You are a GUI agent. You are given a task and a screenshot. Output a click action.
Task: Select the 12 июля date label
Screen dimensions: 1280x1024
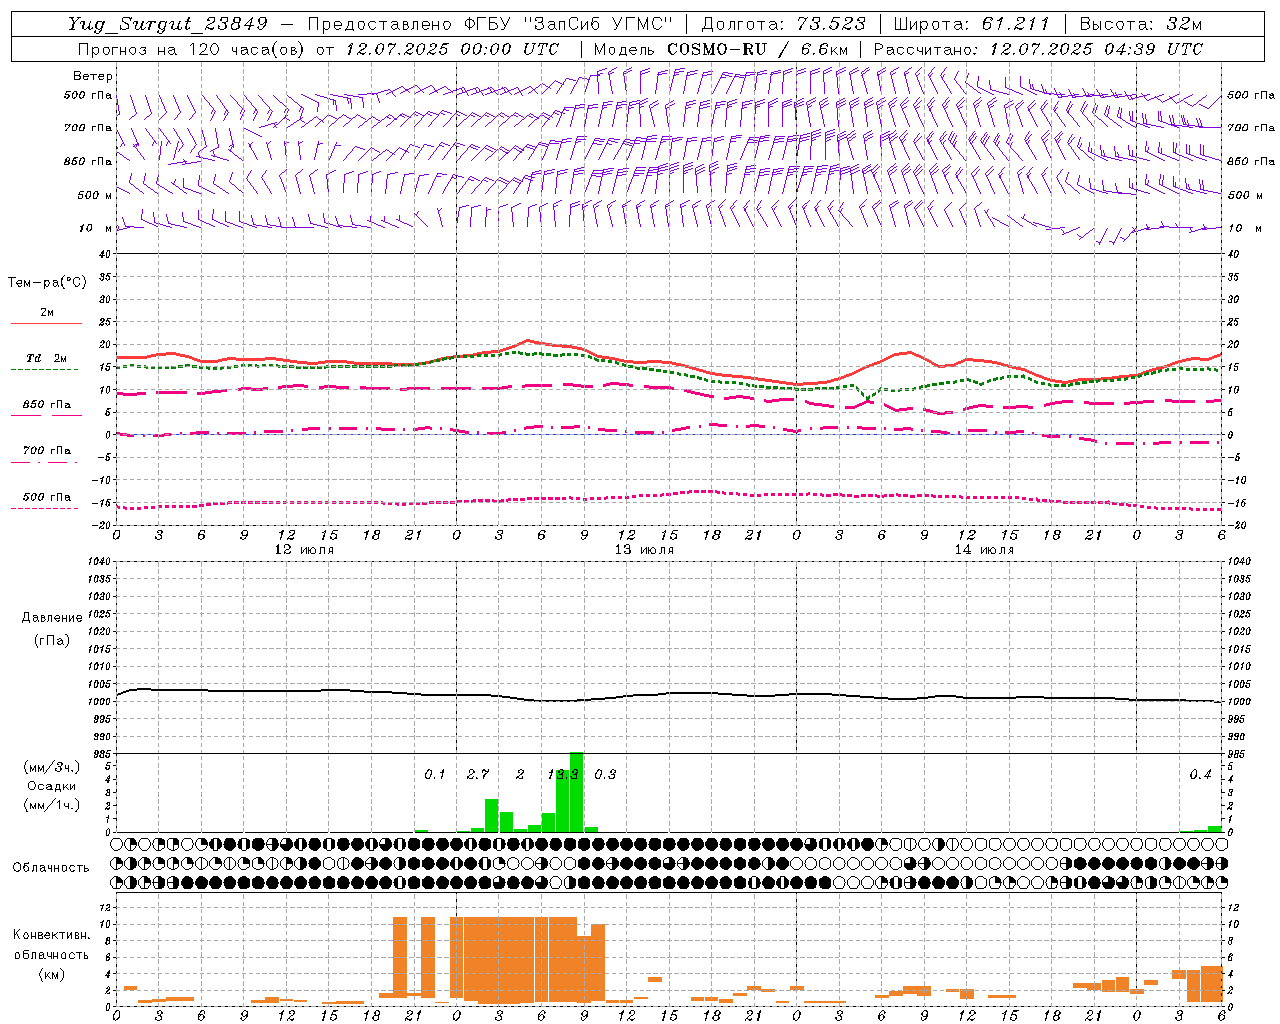(x=304, y=550)
